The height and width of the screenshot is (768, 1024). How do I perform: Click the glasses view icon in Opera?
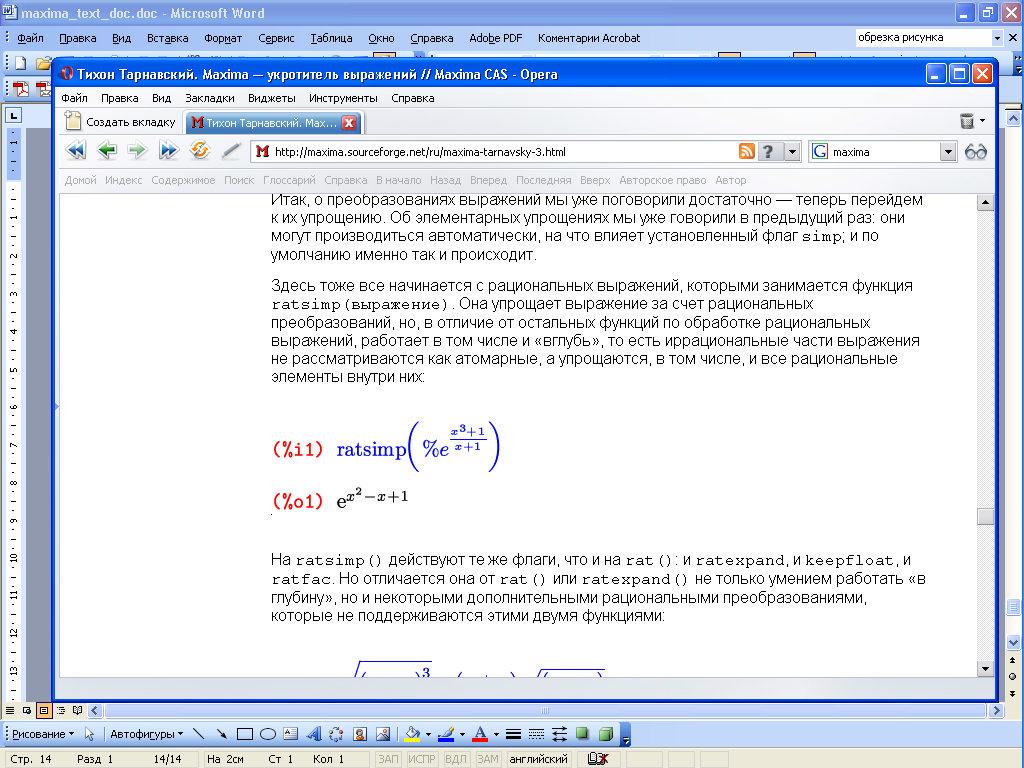(x=976, y=152)
